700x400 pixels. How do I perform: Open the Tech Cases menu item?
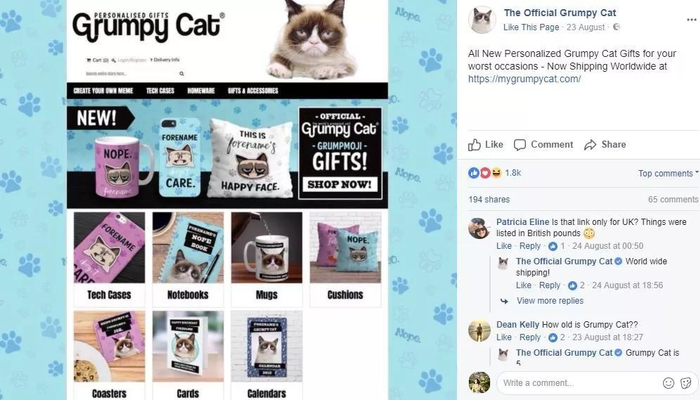[160, 91]
